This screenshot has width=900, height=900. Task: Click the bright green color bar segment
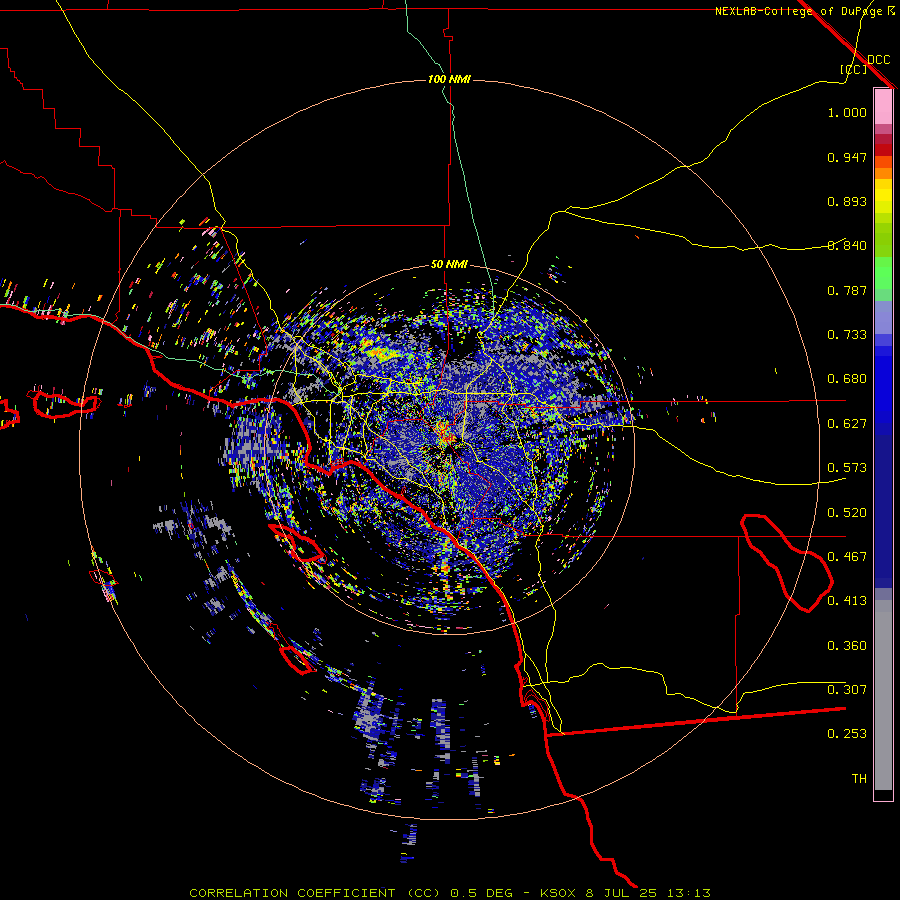(x=883, y=273)
